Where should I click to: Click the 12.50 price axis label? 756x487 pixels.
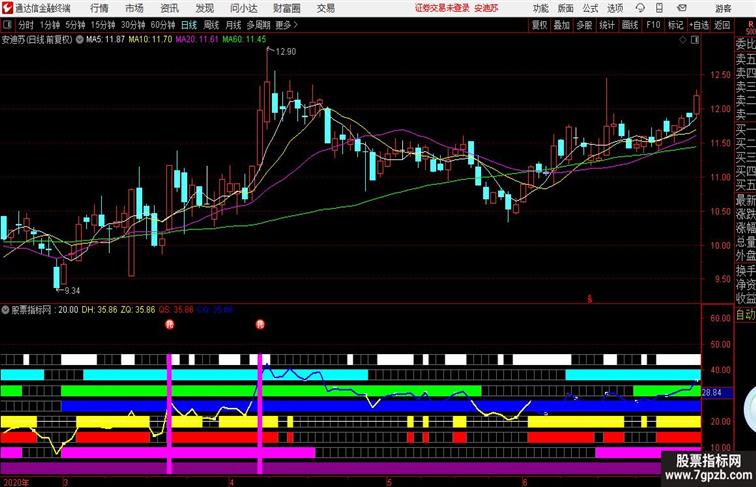[x=720, y=75]
